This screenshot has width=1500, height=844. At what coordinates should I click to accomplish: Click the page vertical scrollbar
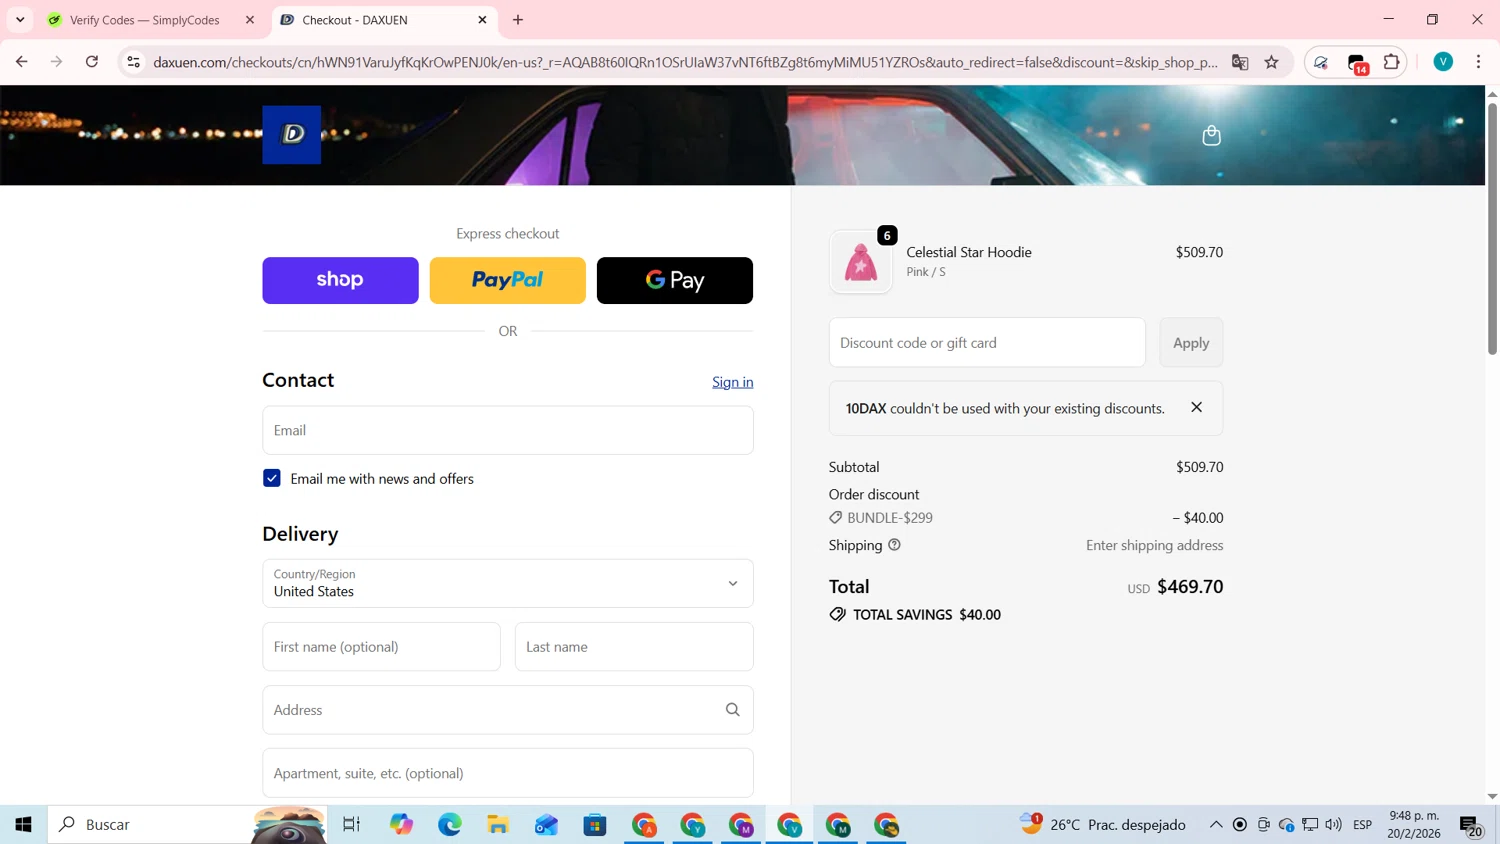1492,228
